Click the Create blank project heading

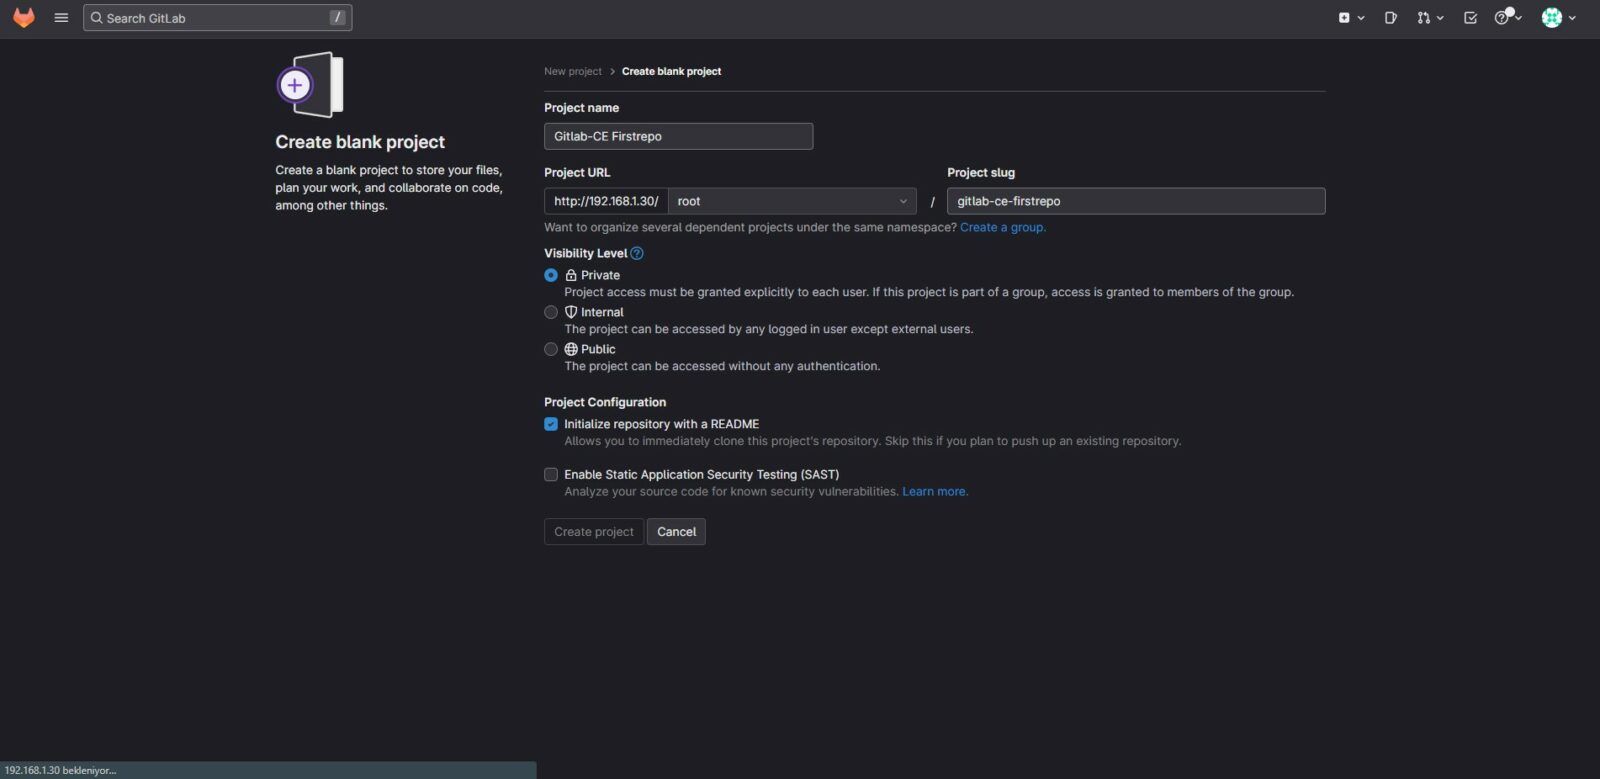pos(360,142)
